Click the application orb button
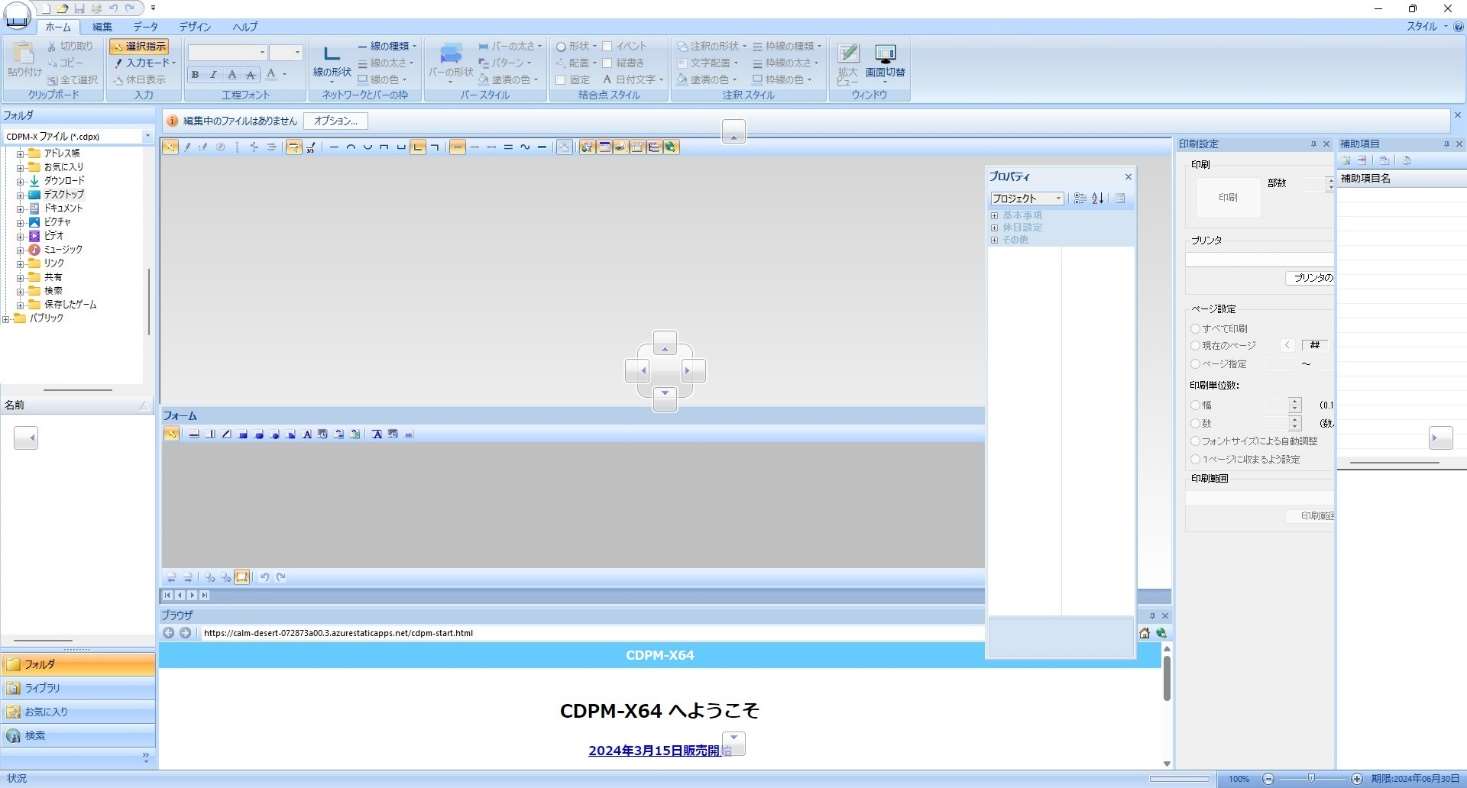This screenshot has width=1467, height=788. [x=17, y=15]
